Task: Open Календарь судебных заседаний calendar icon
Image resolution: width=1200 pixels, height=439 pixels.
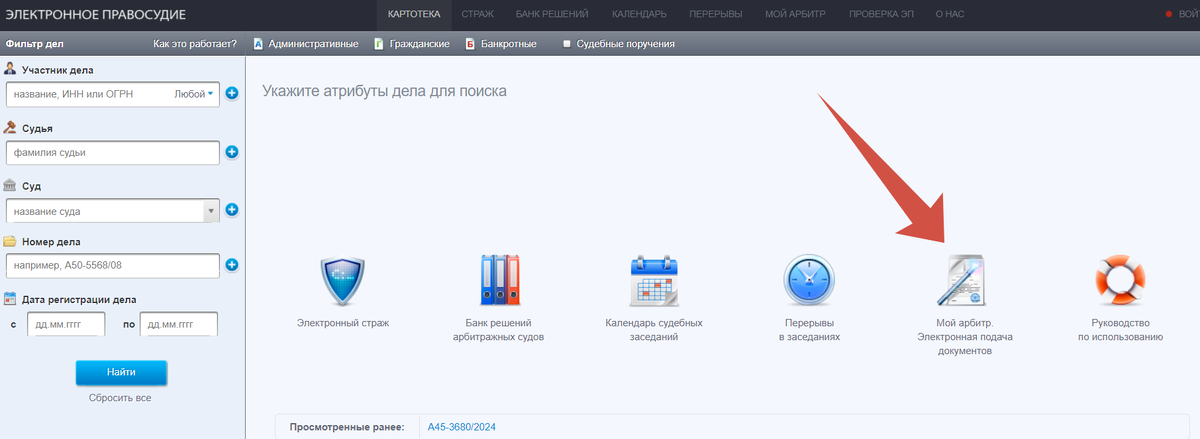Action: point(654,279)
